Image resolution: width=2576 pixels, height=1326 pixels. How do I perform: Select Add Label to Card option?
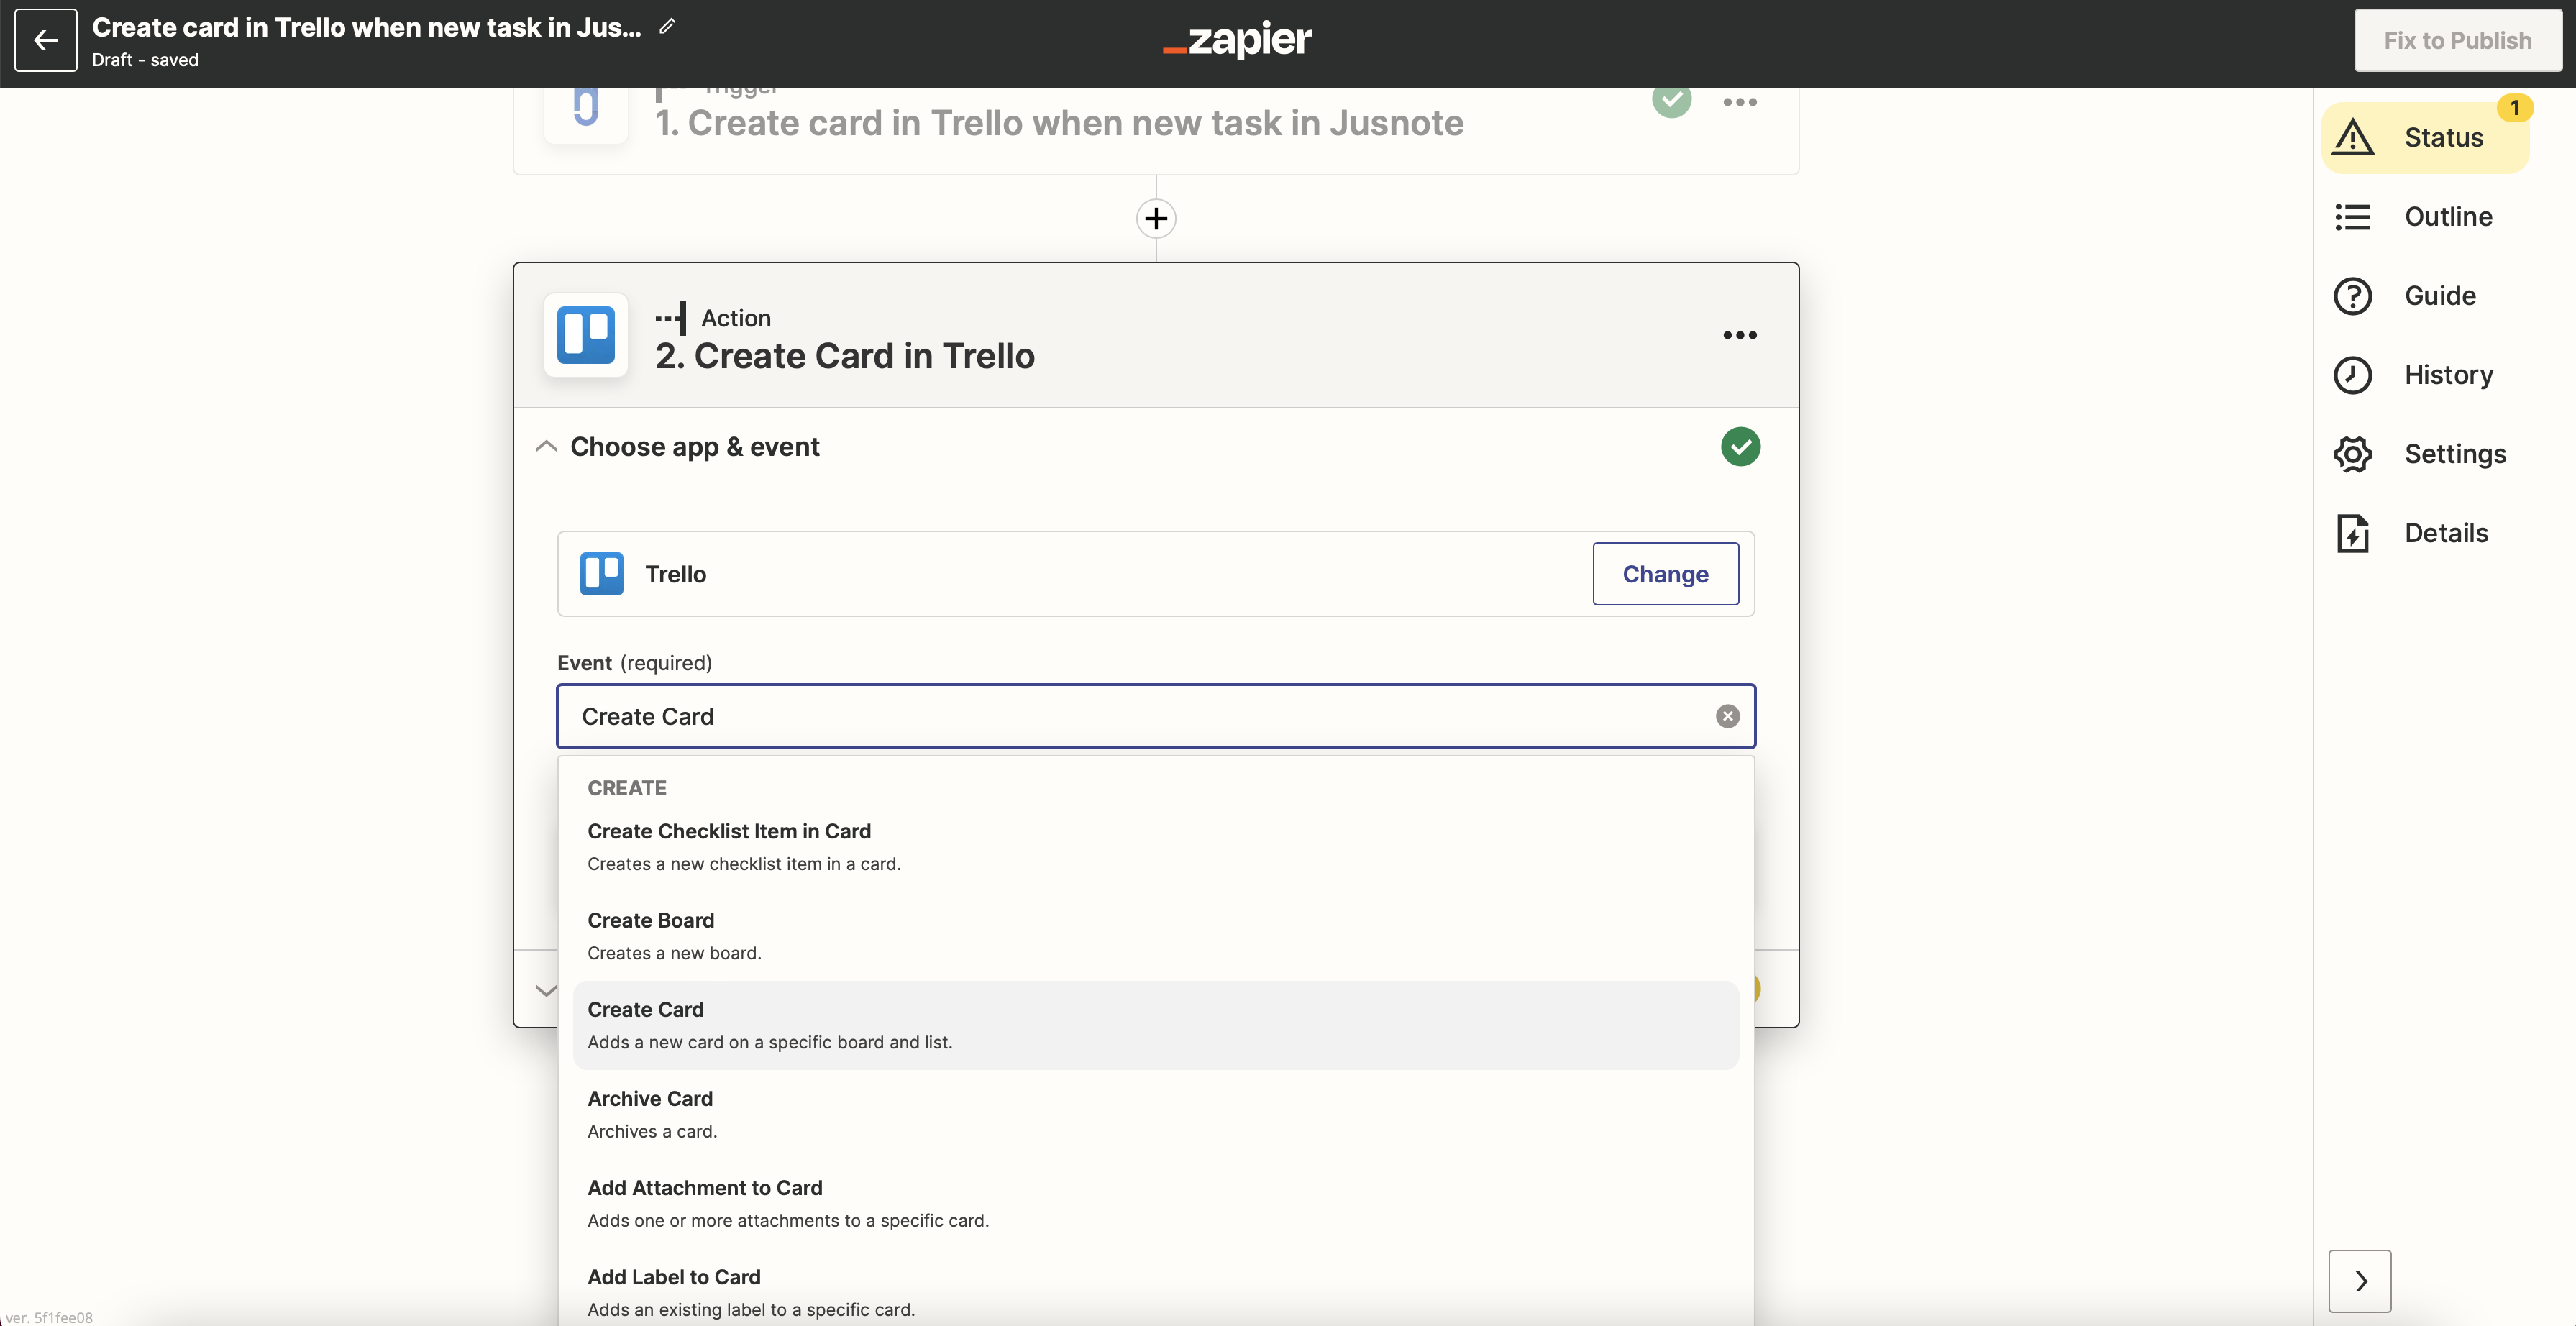point(1156,1292)
